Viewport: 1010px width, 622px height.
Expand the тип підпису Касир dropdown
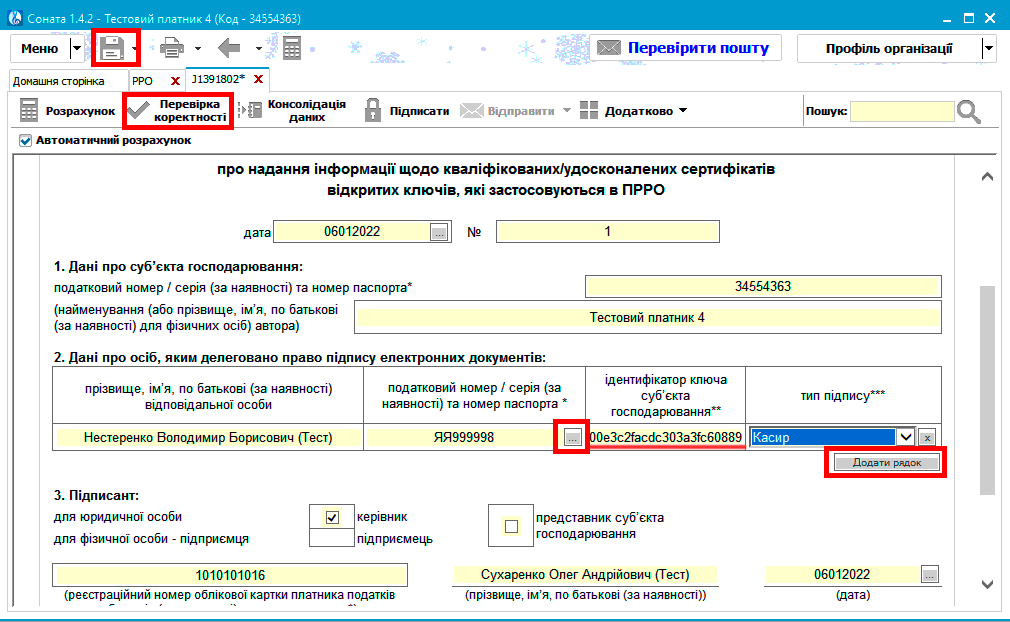coord(904,437)
